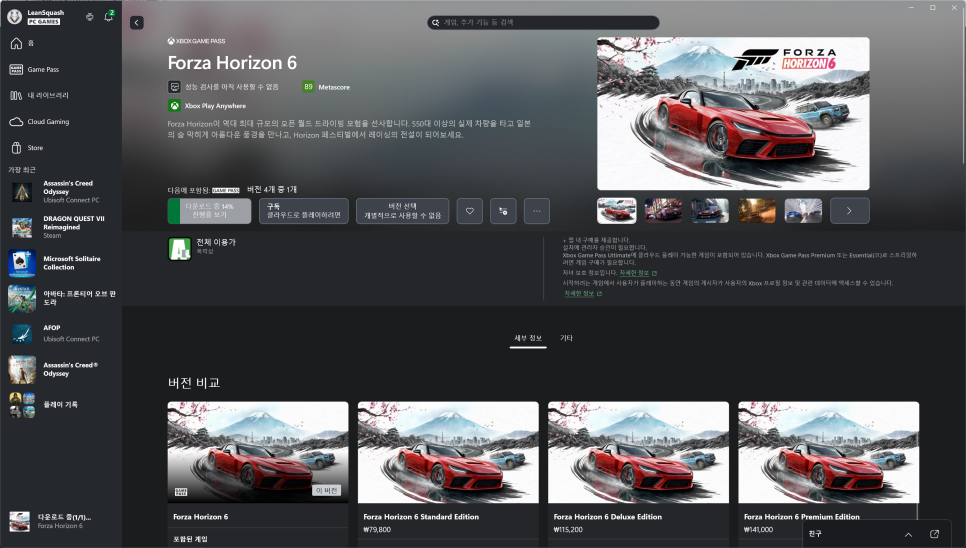
Task: Click the ₩141,000 Premium Edition price
Action: coord(758,530)
